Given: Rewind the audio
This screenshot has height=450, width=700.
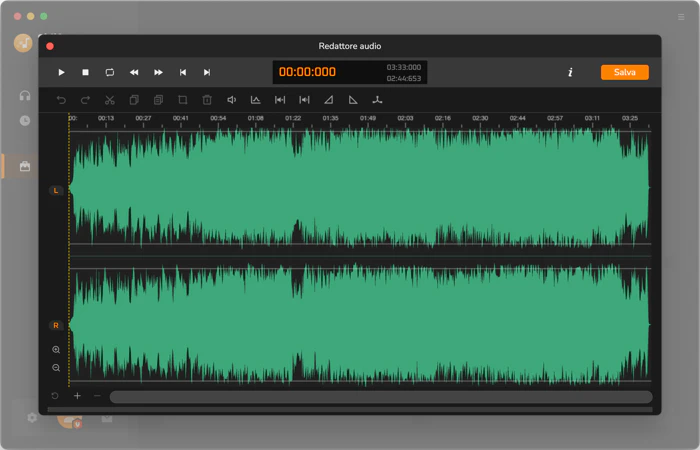Looking at the screenshot, I should coord(134,72).
